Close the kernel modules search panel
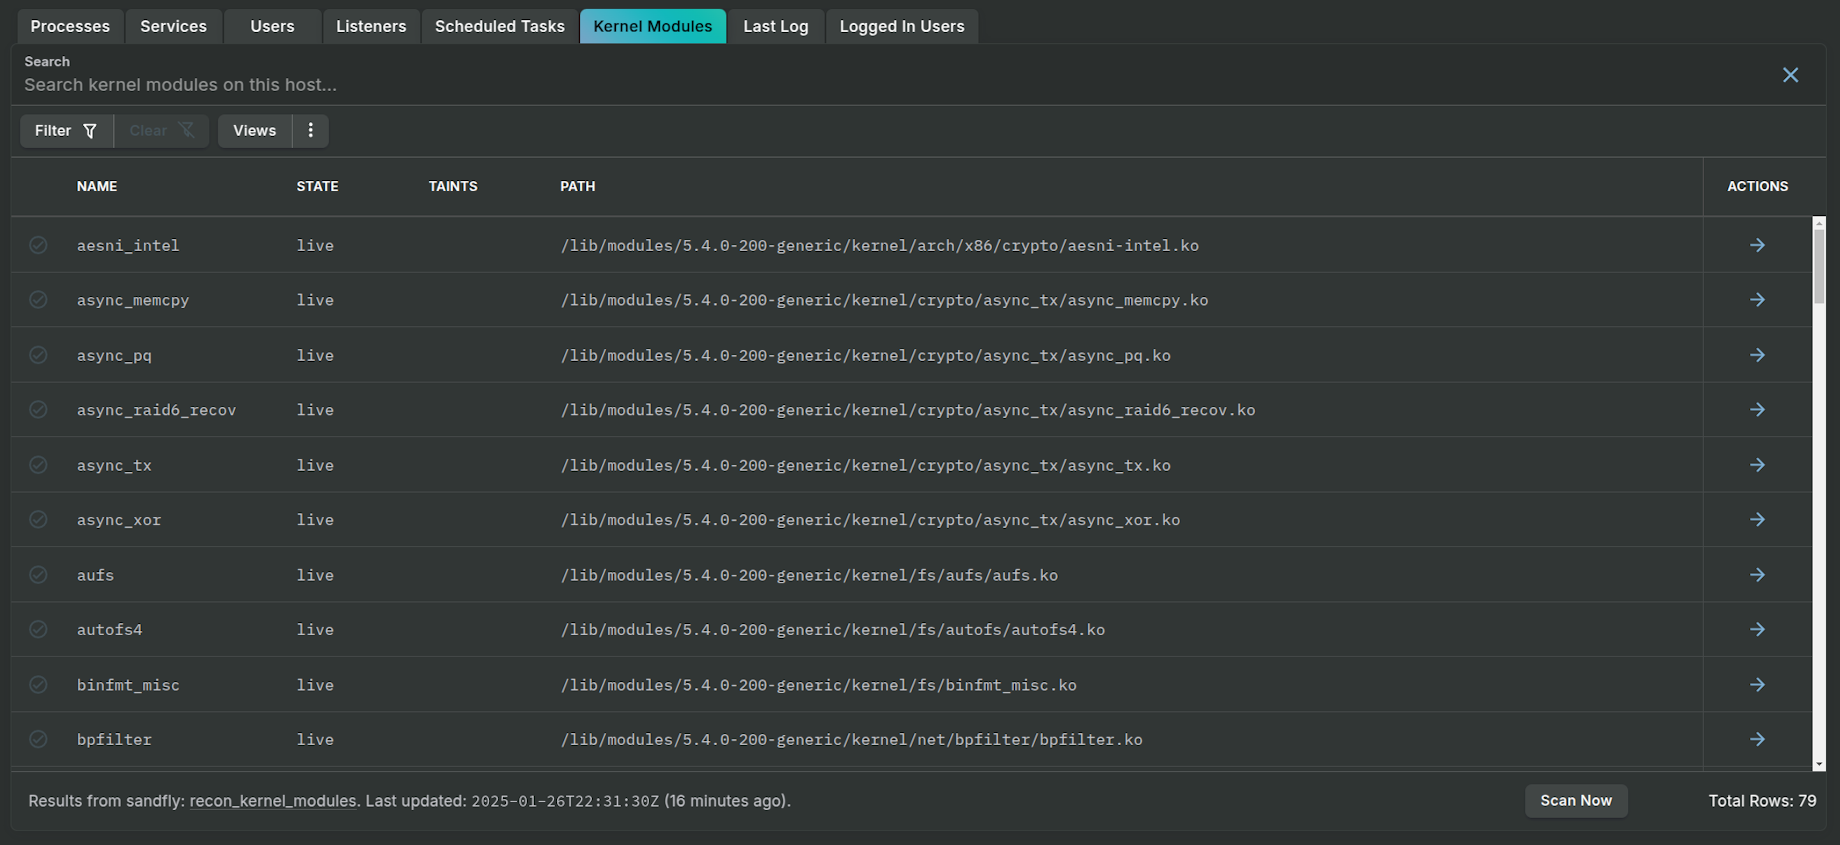Screen dimensions: 1840x845 (x=1790, y=75)
